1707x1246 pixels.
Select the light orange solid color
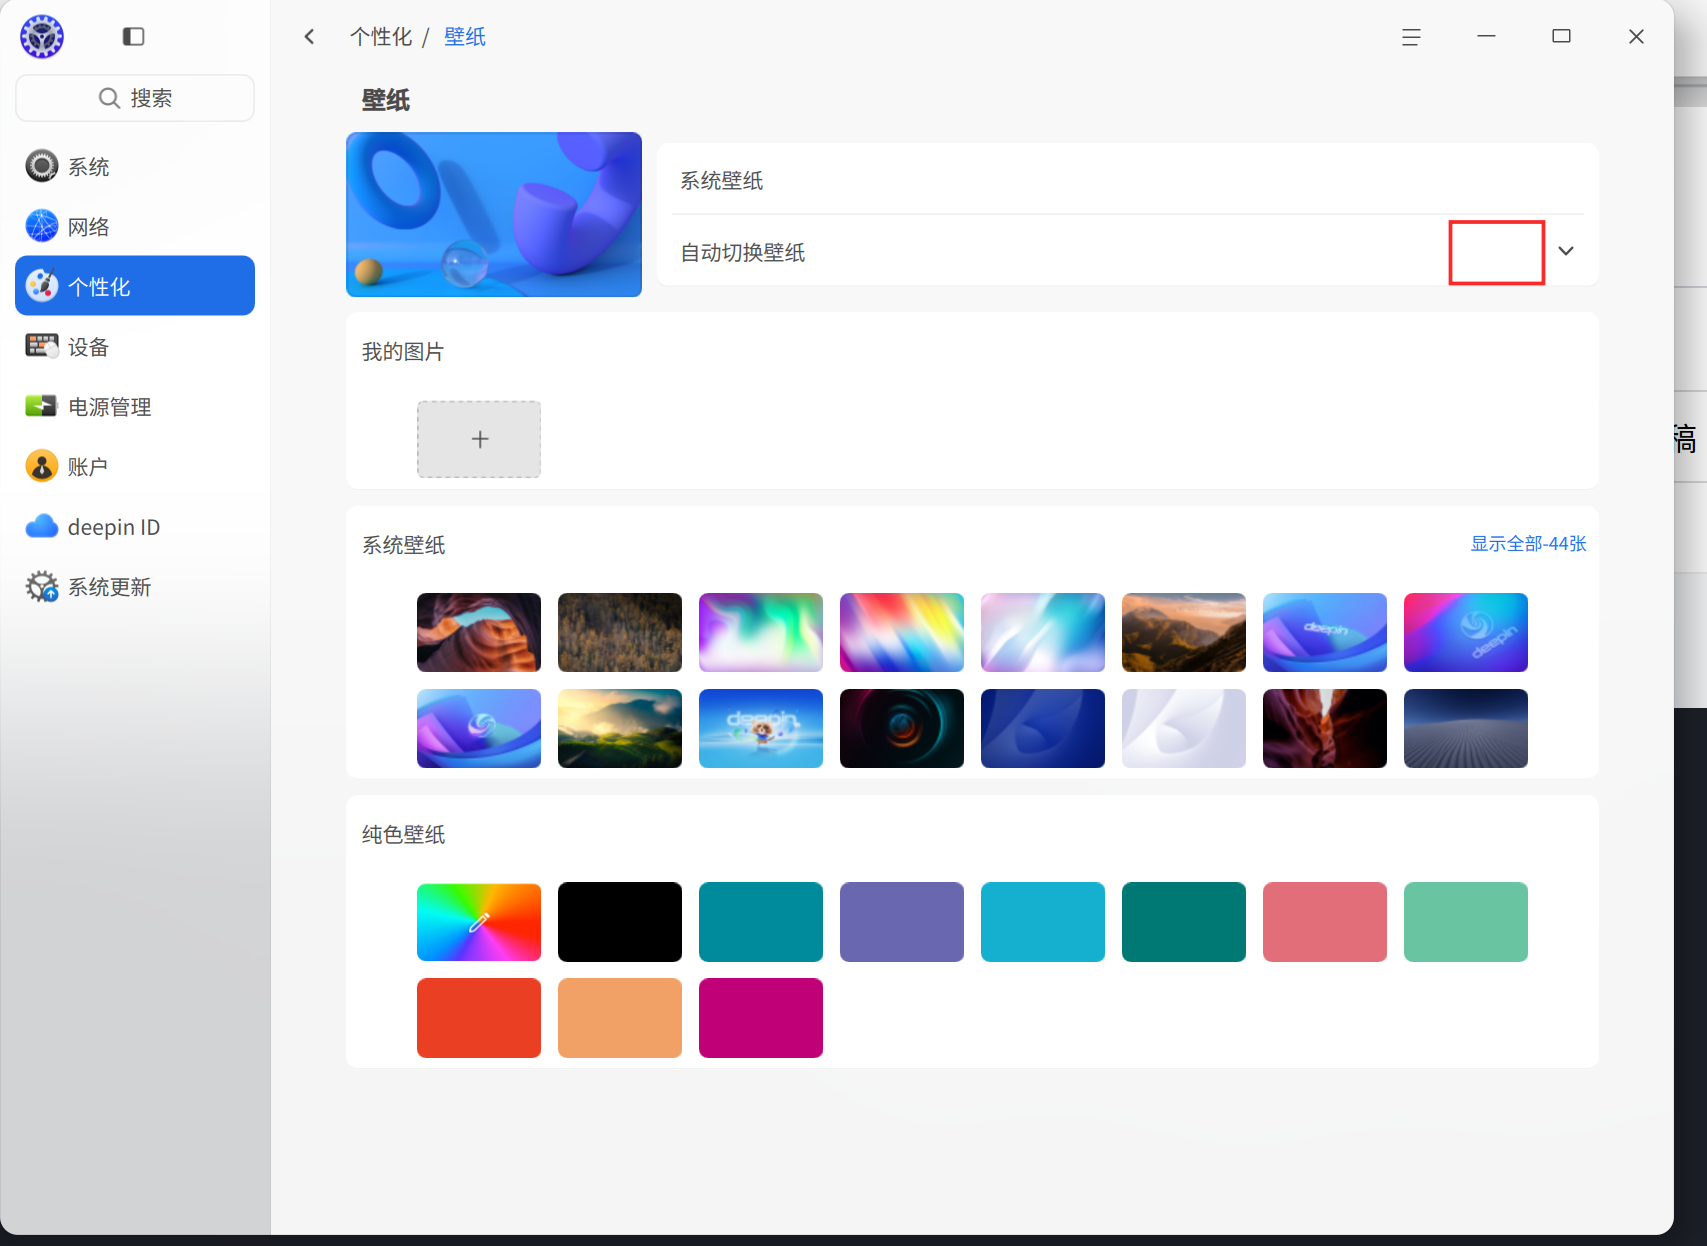click(620, 1018)
